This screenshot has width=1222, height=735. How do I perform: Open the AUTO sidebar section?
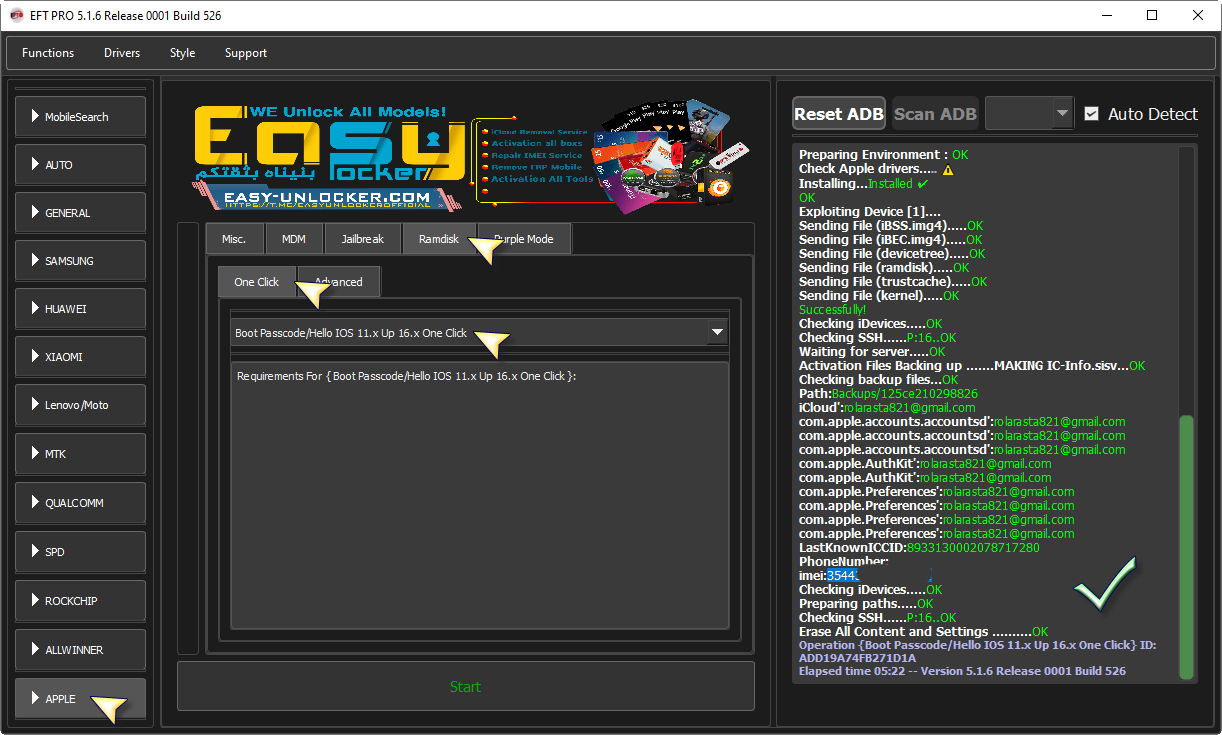point(80,165)
